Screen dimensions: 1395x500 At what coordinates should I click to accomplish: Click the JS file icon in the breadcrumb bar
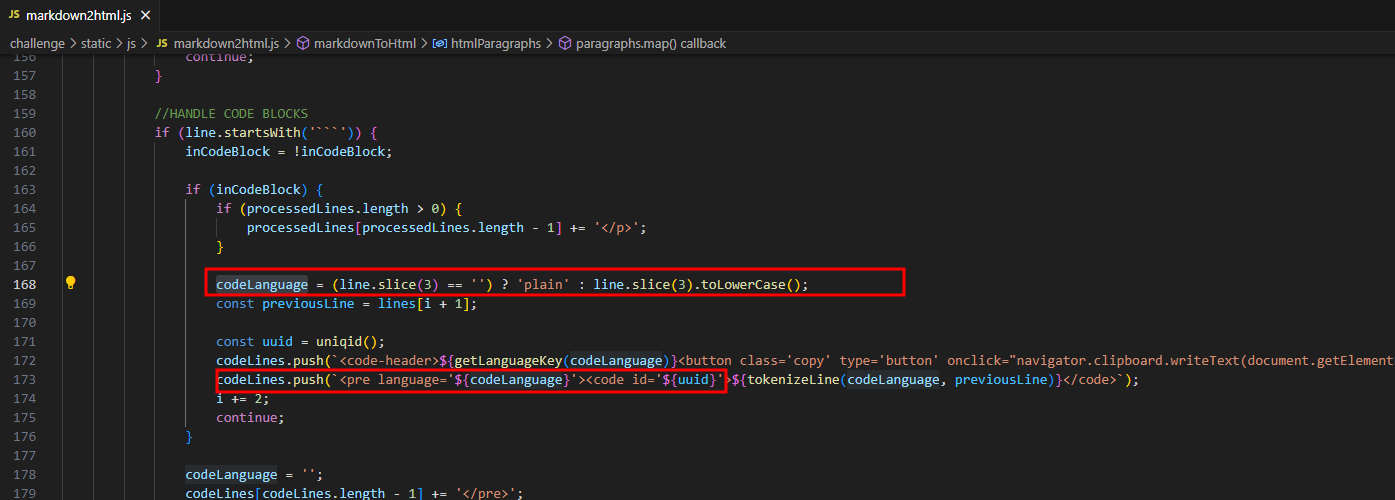coord(161,44)
